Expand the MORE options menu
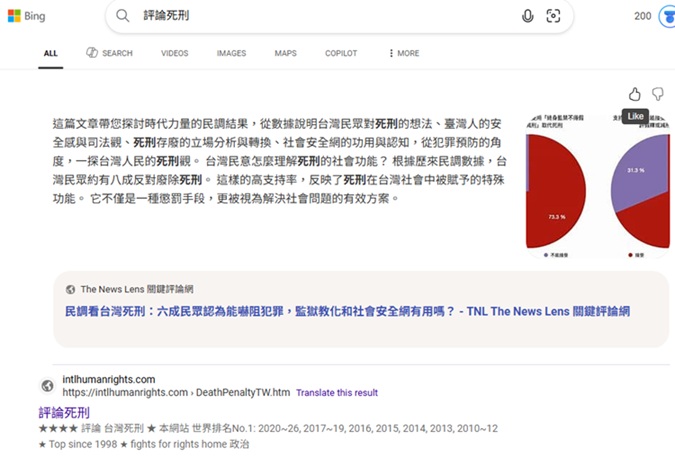The width and height of the screenshot is (675, 457). pos(403,53)
